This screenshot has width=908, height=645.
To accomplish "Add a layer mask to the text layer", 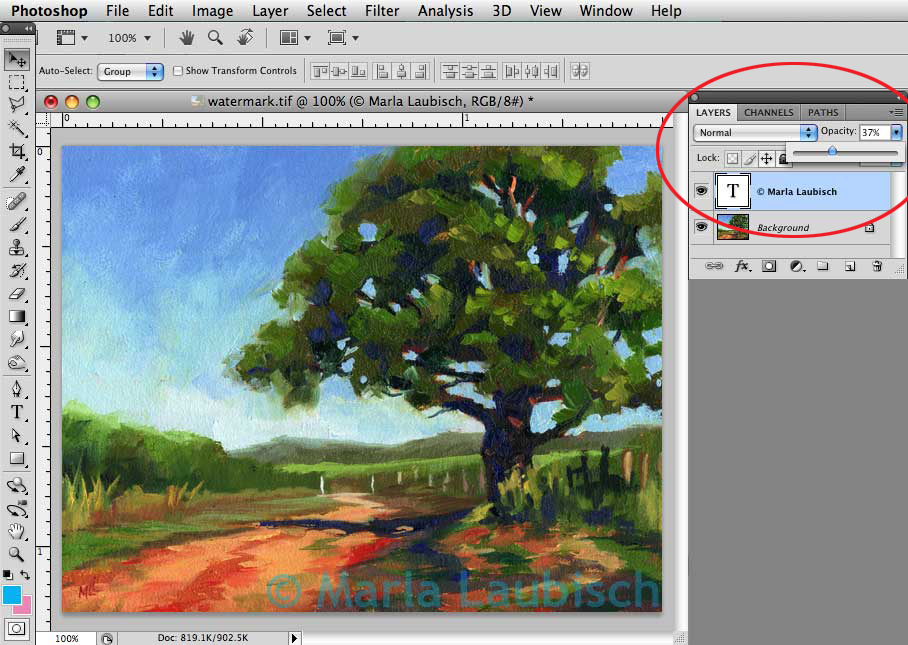I will 769,266.
